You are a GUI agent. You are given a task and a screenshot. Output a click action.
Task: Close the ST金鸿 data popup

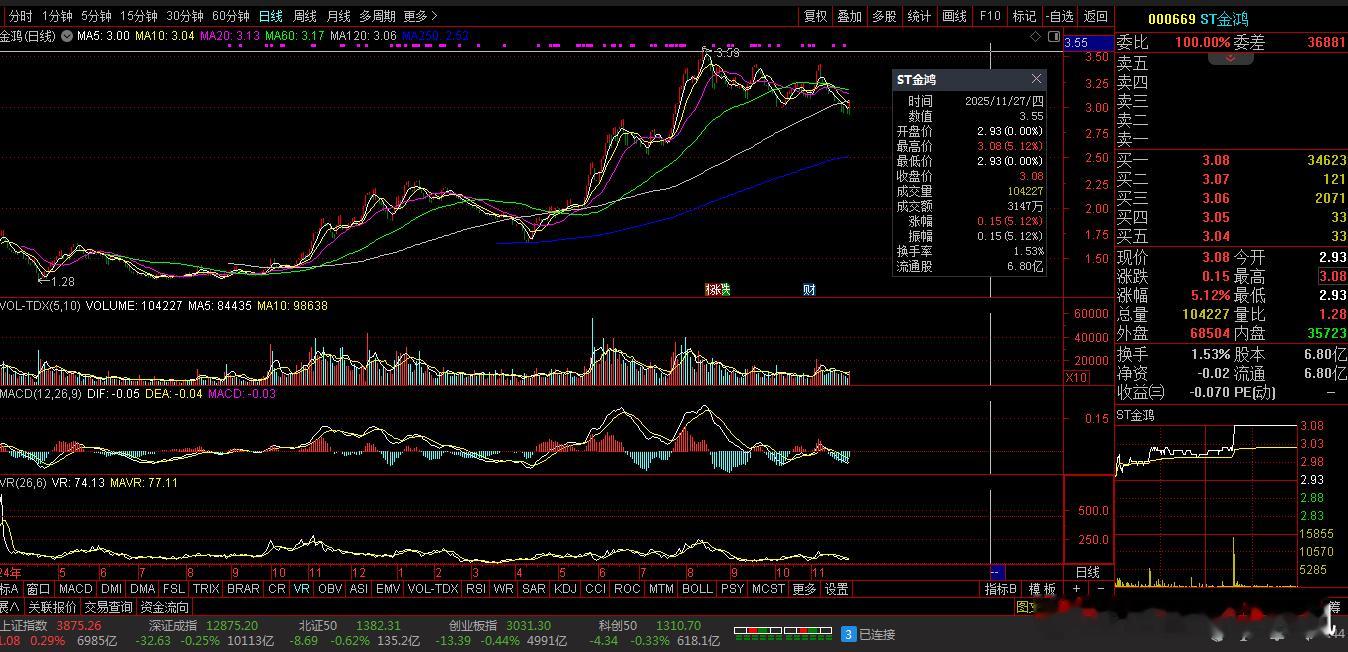click(x=1036, y=79)
